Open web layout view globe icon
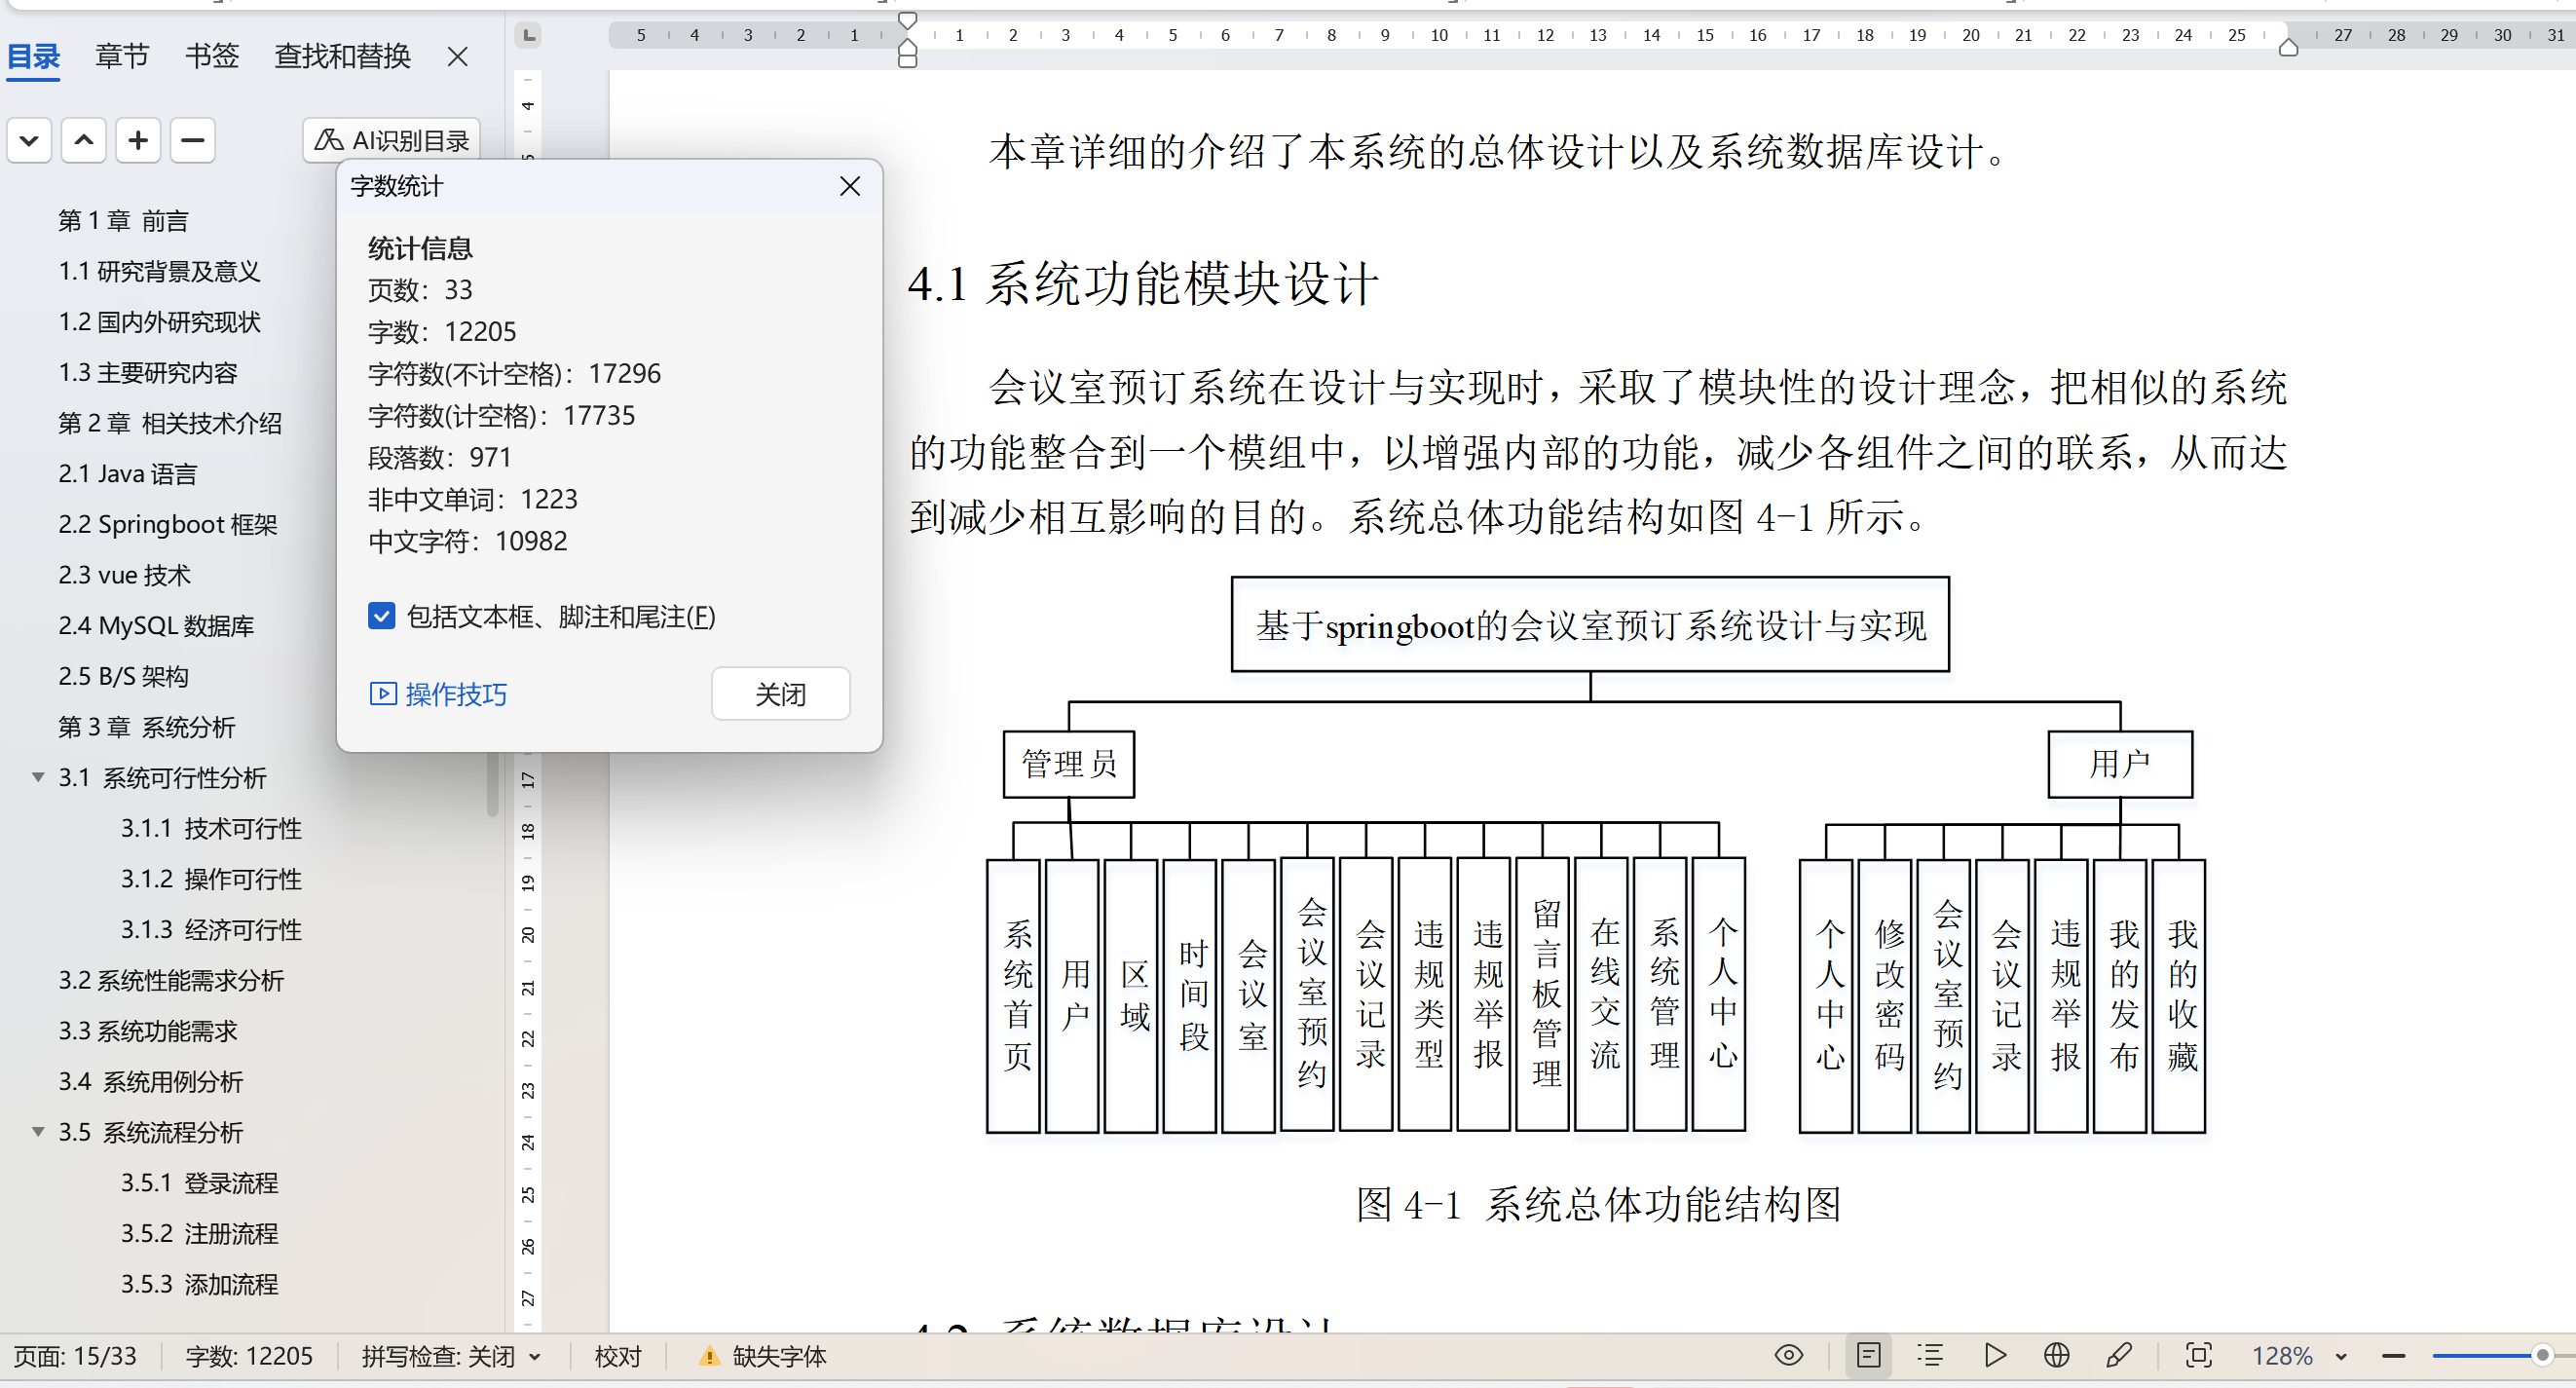Viewport: 2576px width, 1388px height. (x=2056, y=1355)
